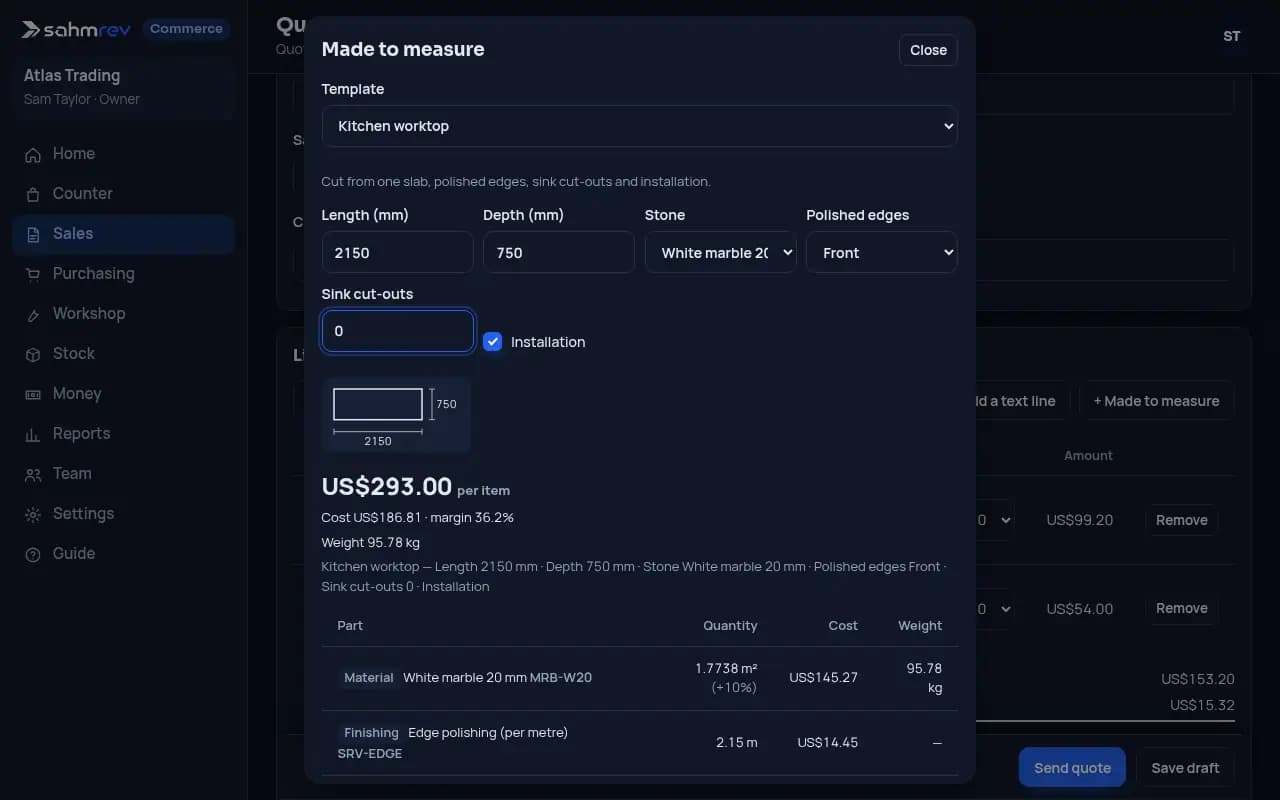The height and width of the screenshot is (800, 1280).
Task: Navigate to Reports
Action: coord(124,434)
